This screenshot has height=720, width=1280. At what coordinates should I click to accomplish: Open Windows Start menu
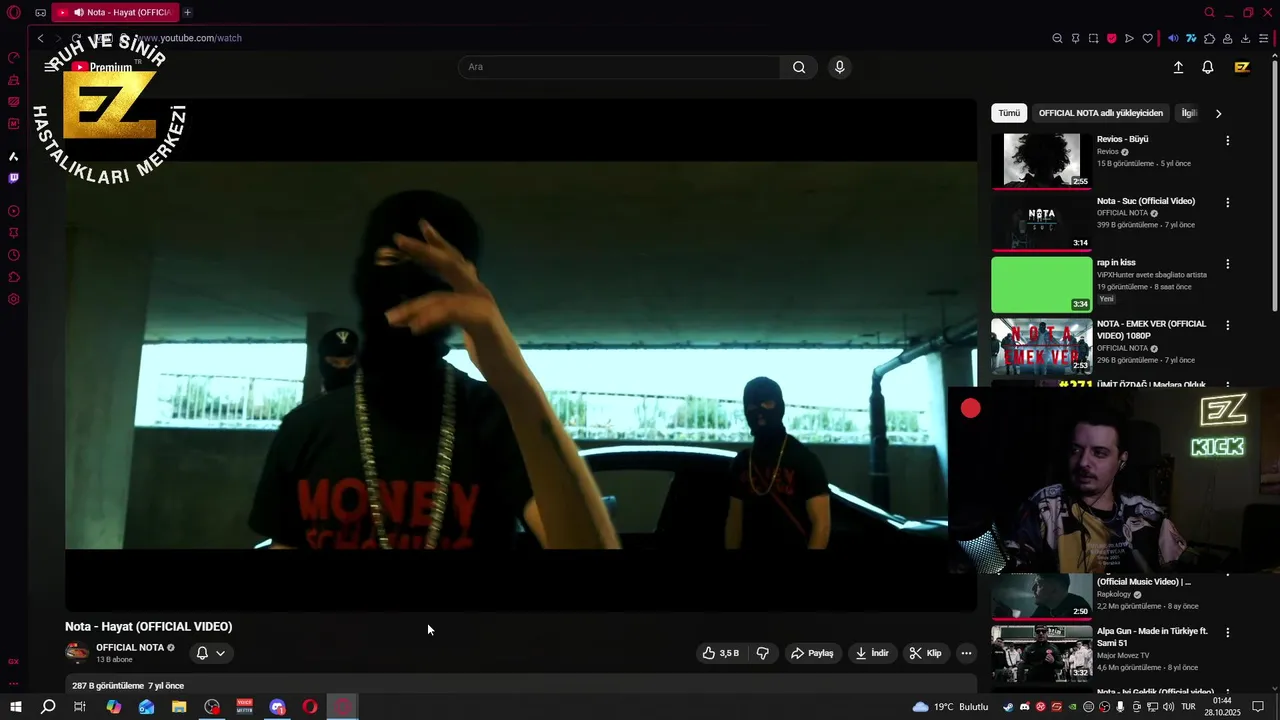point(15,707)
